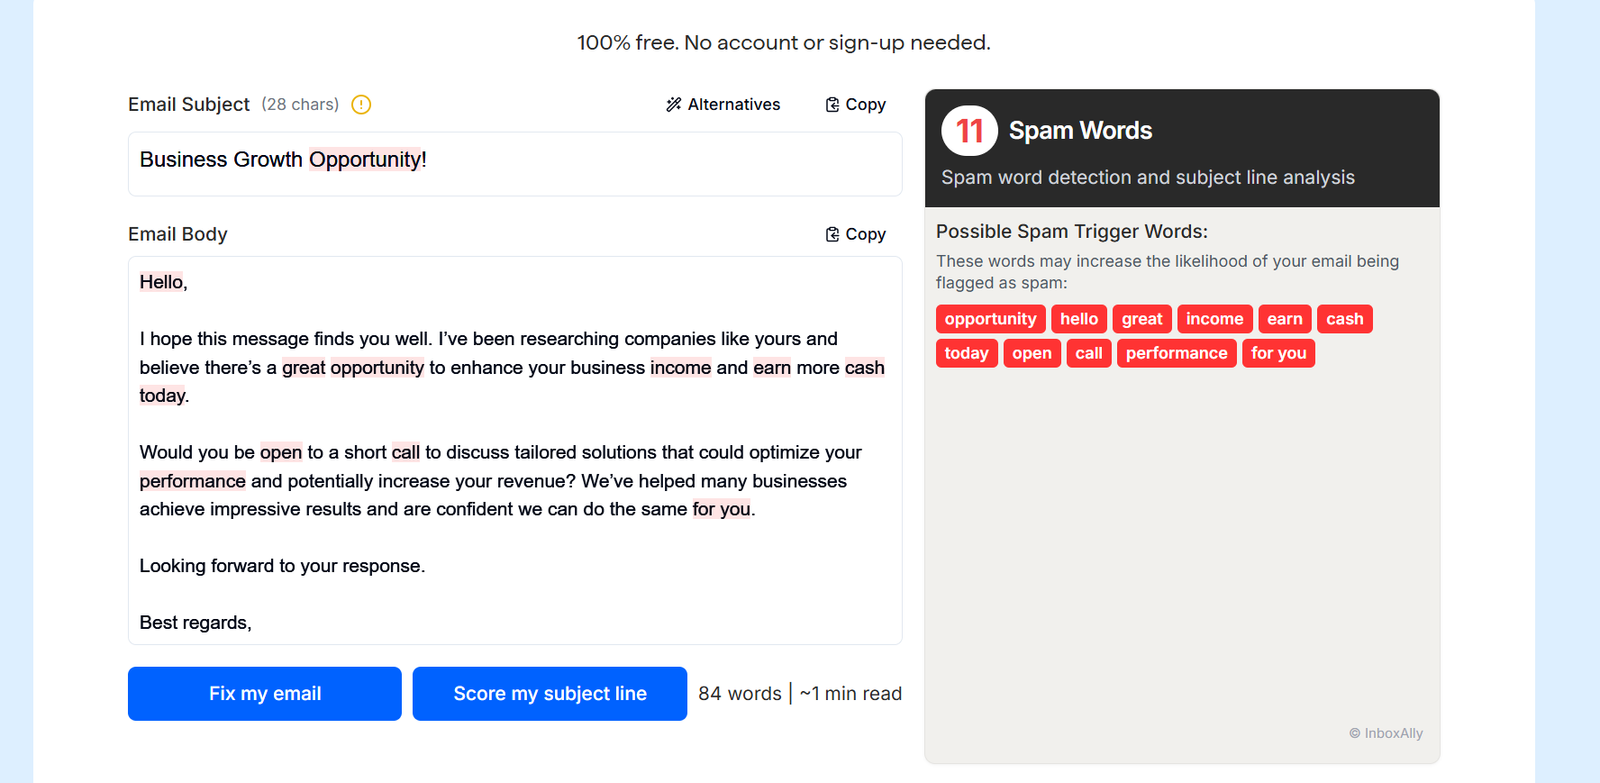Viewport: 1600px width, 783px height.
Task: Click into the Email Subject field
Action: (x=515, y=164)
